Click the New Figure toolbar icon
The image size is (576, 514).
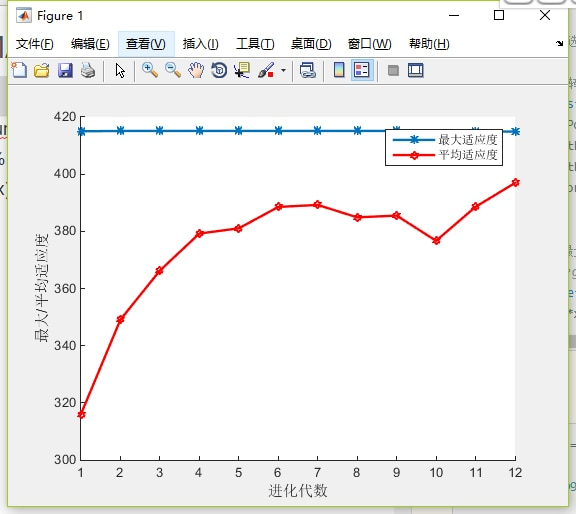click(x=19, y=70)
